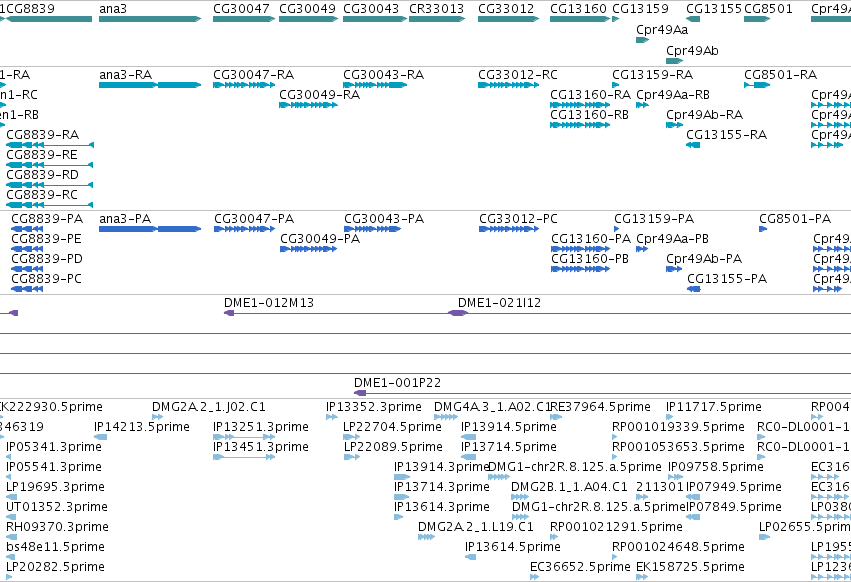
Task: Open the CG8839-PA protein label
Action: [47, 219]
